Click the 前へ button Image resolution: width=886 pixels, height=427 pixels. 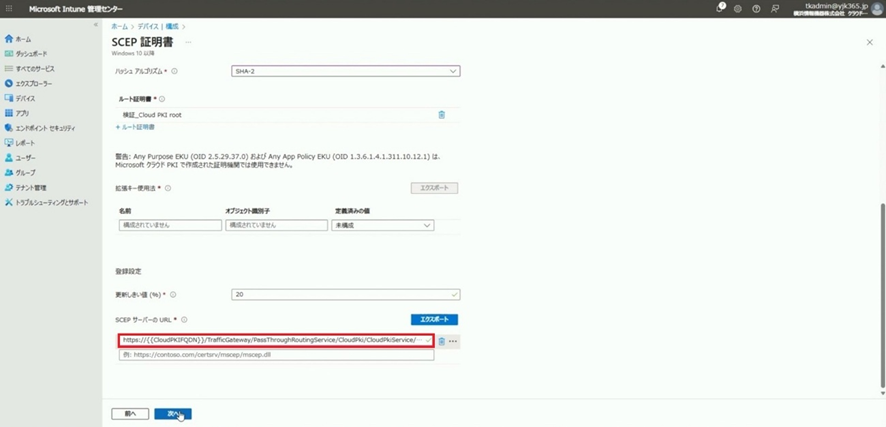(x=130, y=413)
